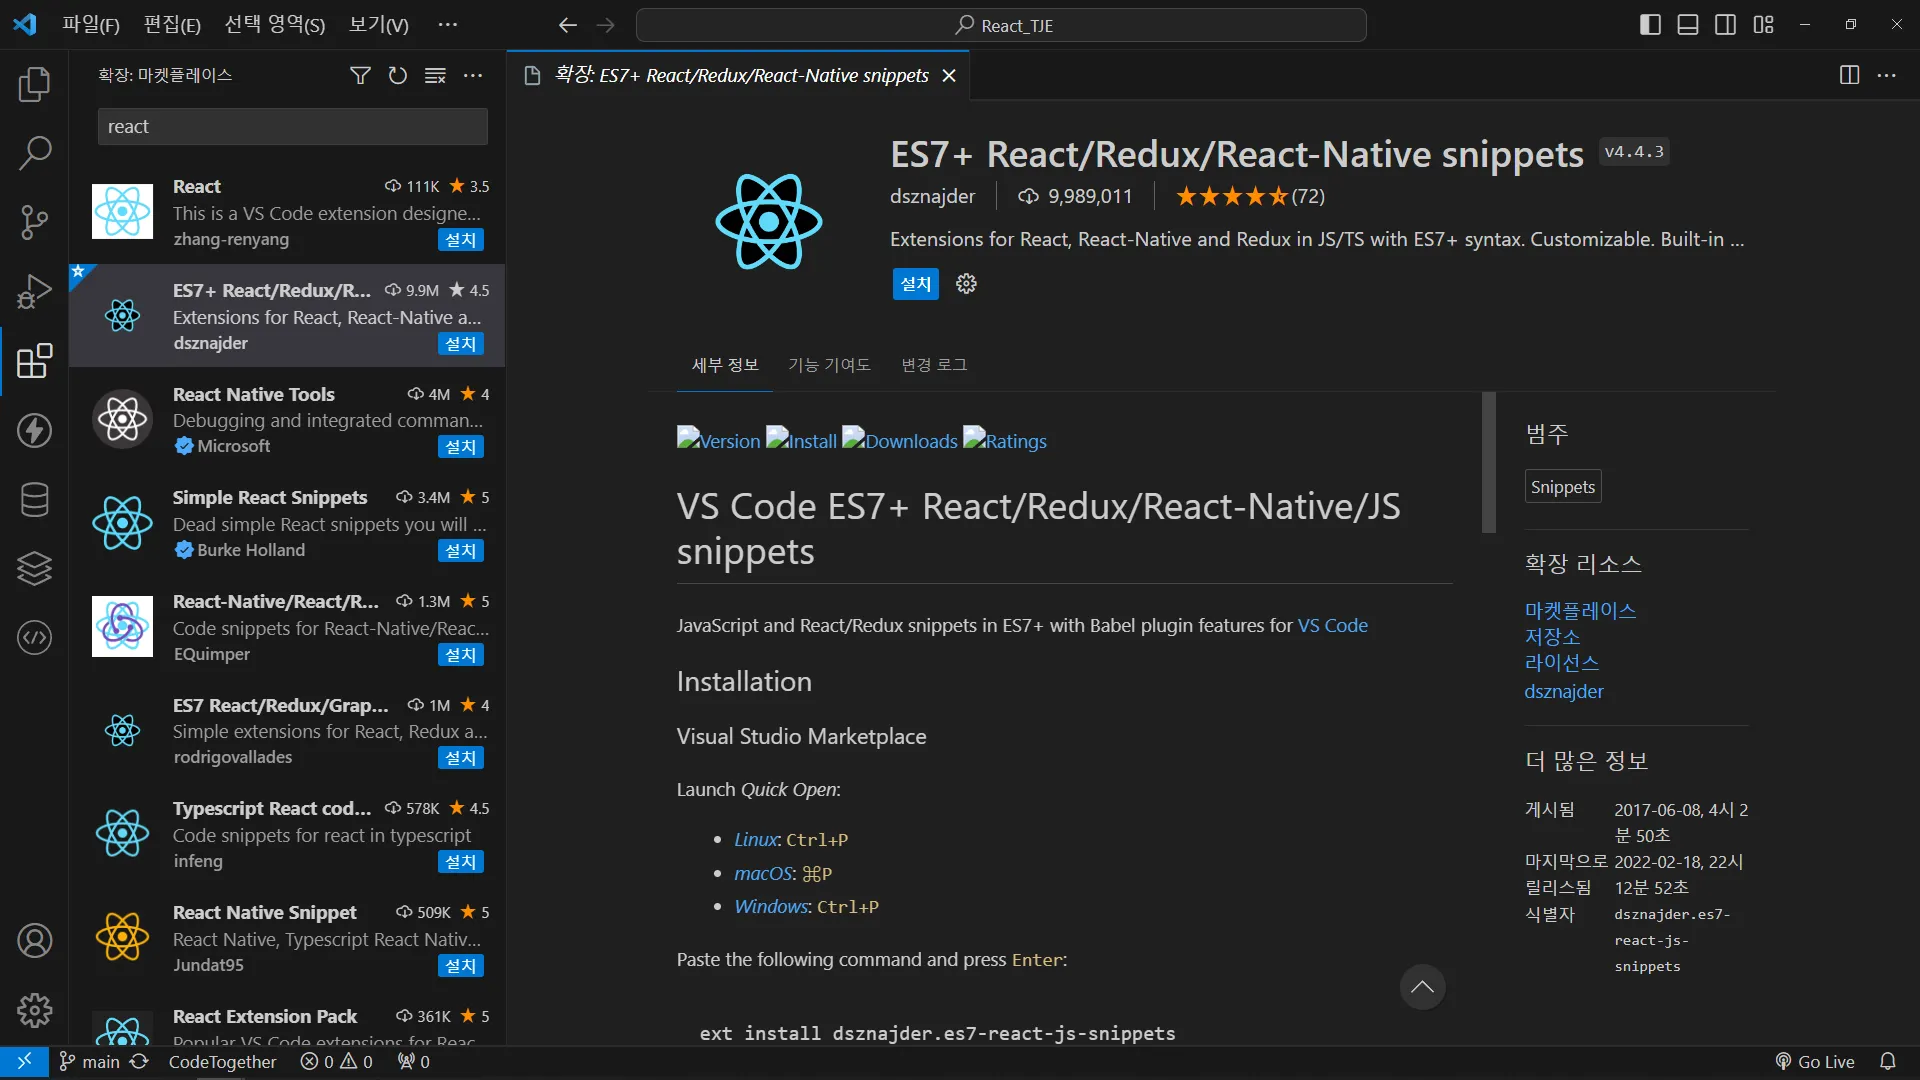Open editor more actions ellipsis menu
The width and height of the screenshot is (1920, 1080).
1887,75
